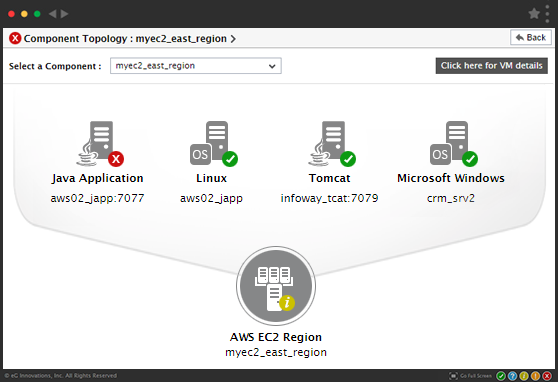Open the Select a Component dropdown

(x=196, y=66)
